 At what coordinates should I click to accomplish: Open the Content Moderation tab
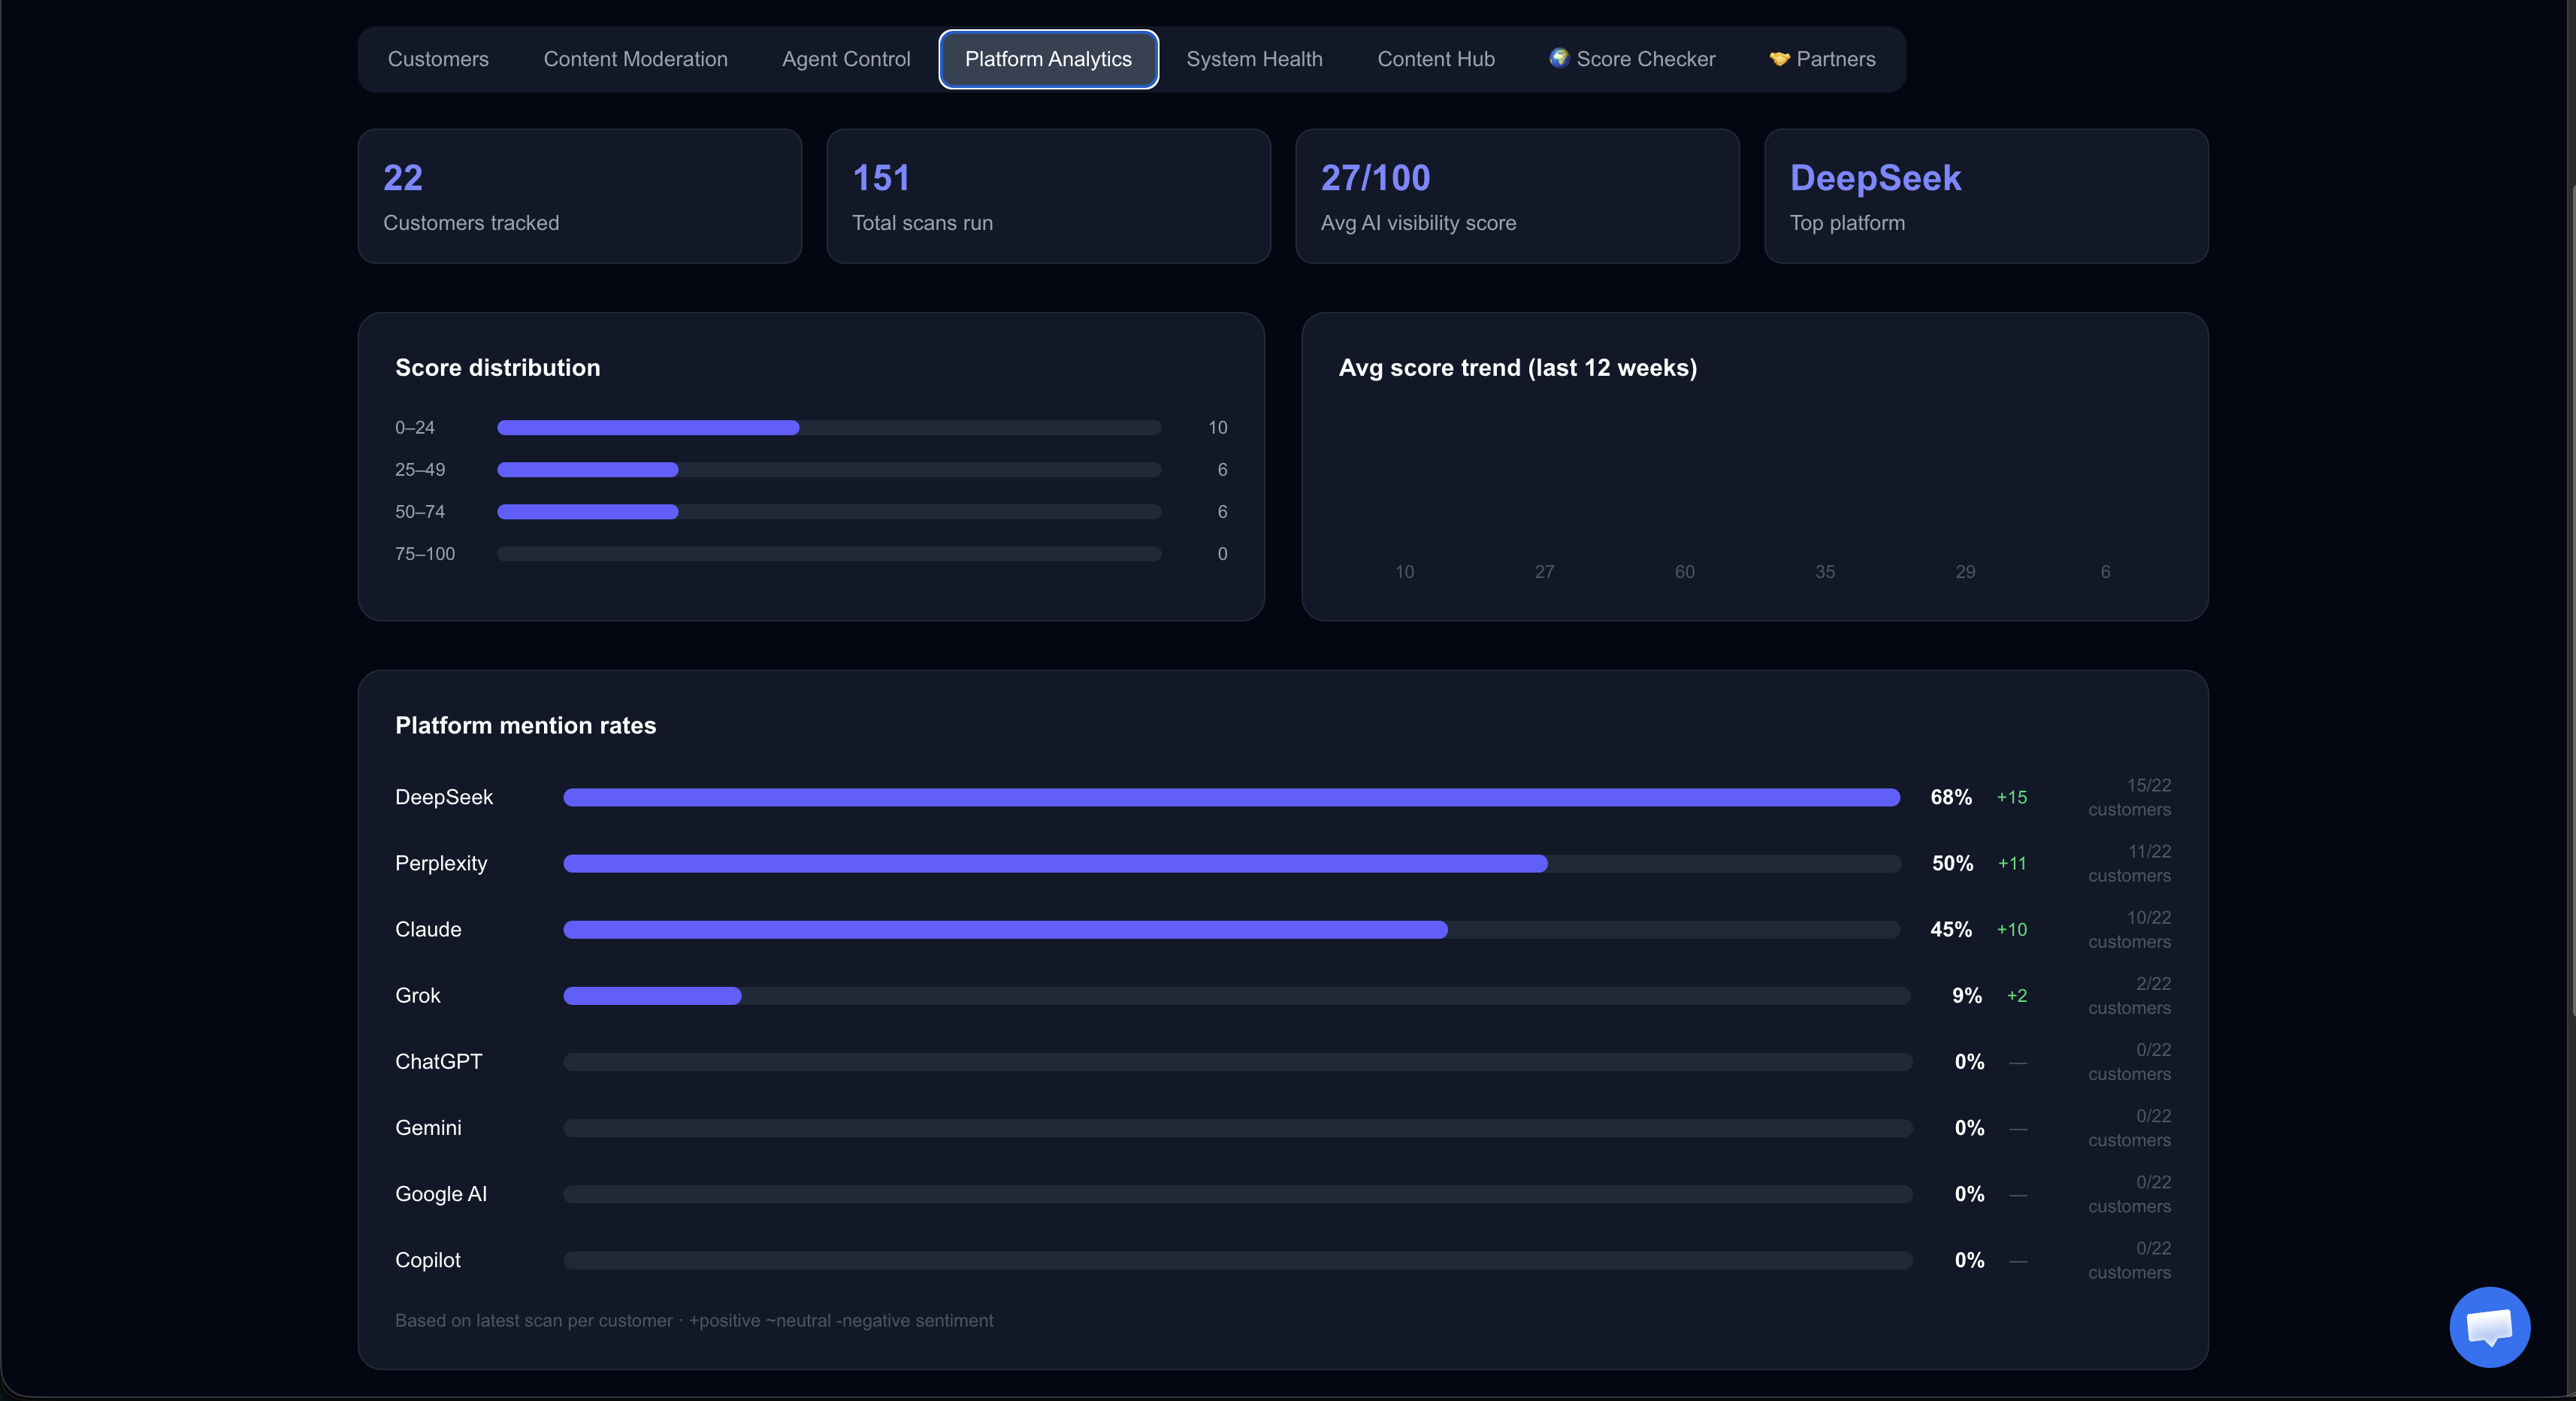[635, 59]
